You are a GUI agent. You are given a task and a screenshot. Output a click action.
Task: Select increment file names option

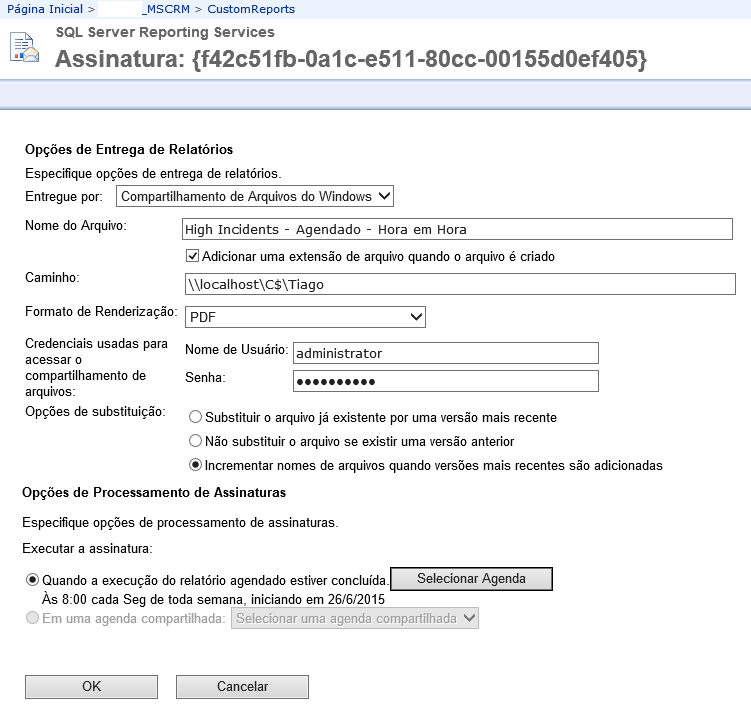195,465
